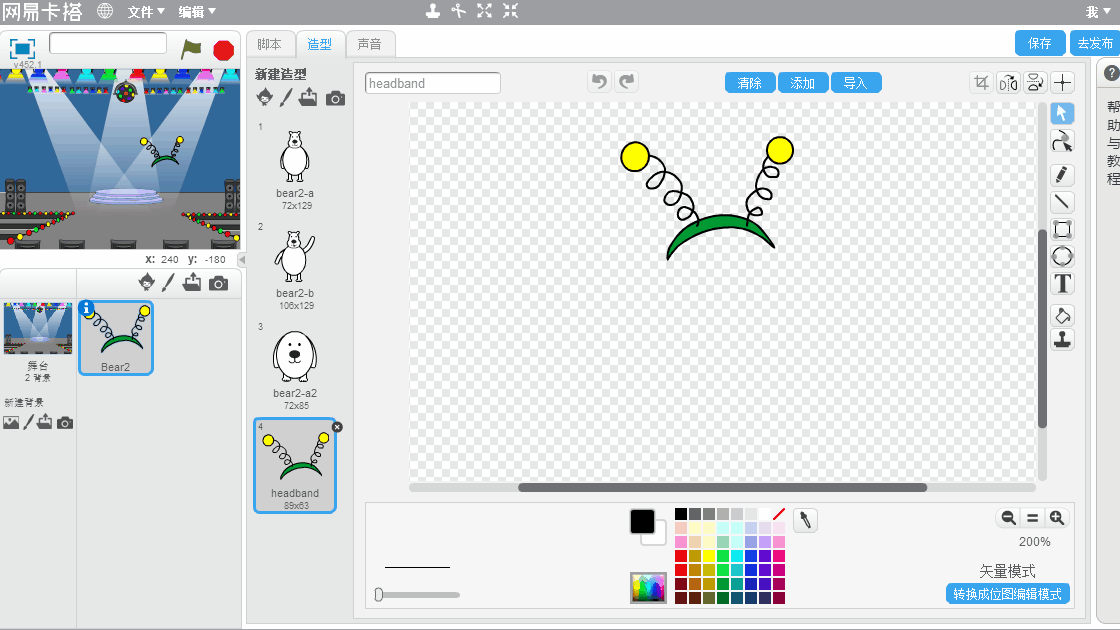Select the Text tool
The width and height of the screenshot is (1120, 630).
point(1062,284)
